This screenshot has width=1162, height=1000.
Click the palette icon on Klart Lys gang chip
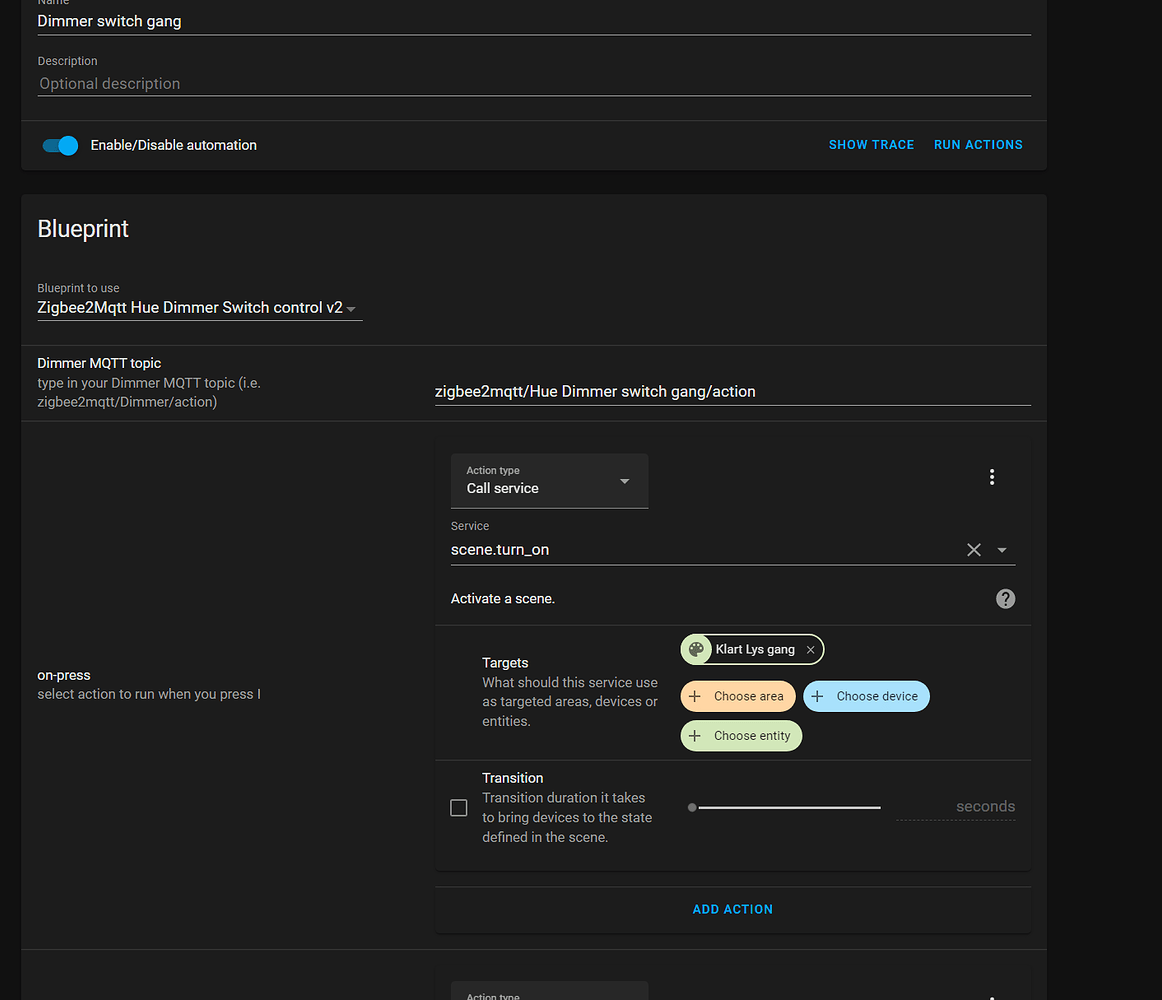click(696, 649)
